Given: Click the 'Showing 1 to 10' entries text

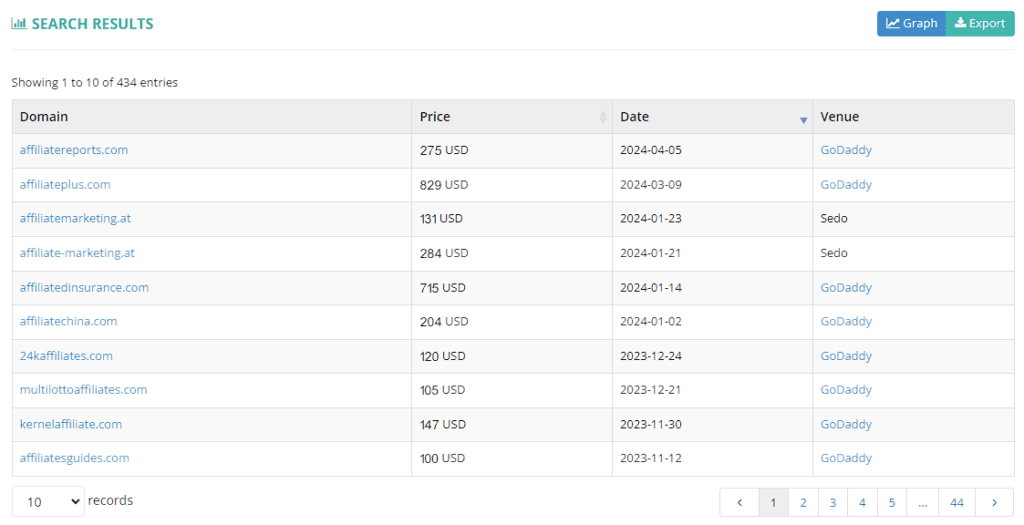Looking at the screenshot, I should point(95,83).
